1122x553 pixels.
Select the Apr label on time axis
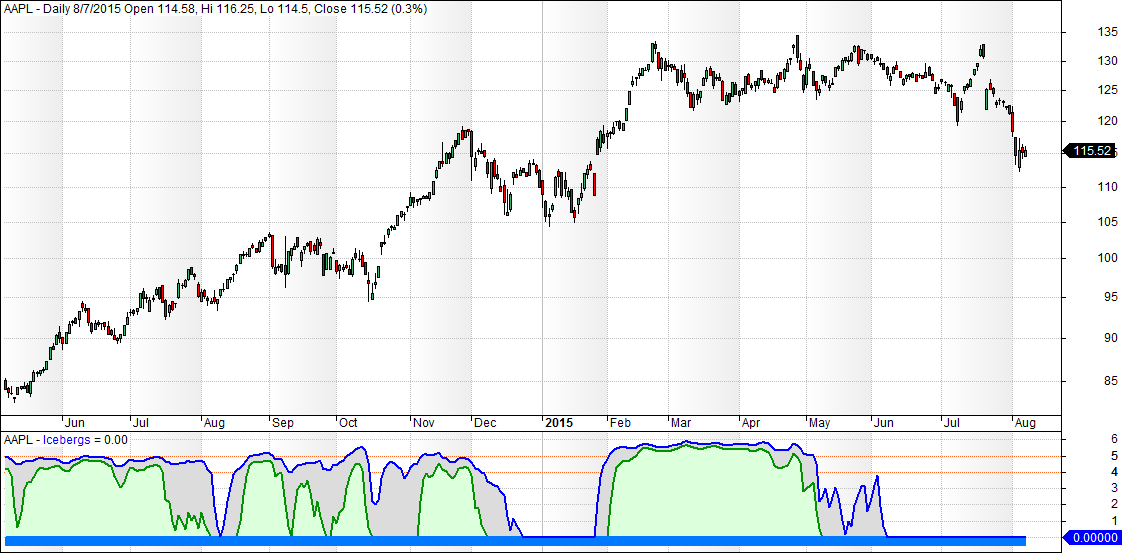coord(752,423)
